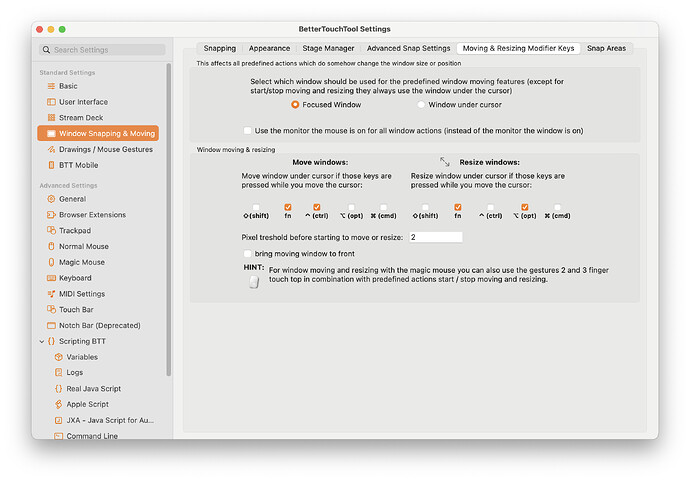Open the Appearance tab
690x481 pixels.
(269, 48)
